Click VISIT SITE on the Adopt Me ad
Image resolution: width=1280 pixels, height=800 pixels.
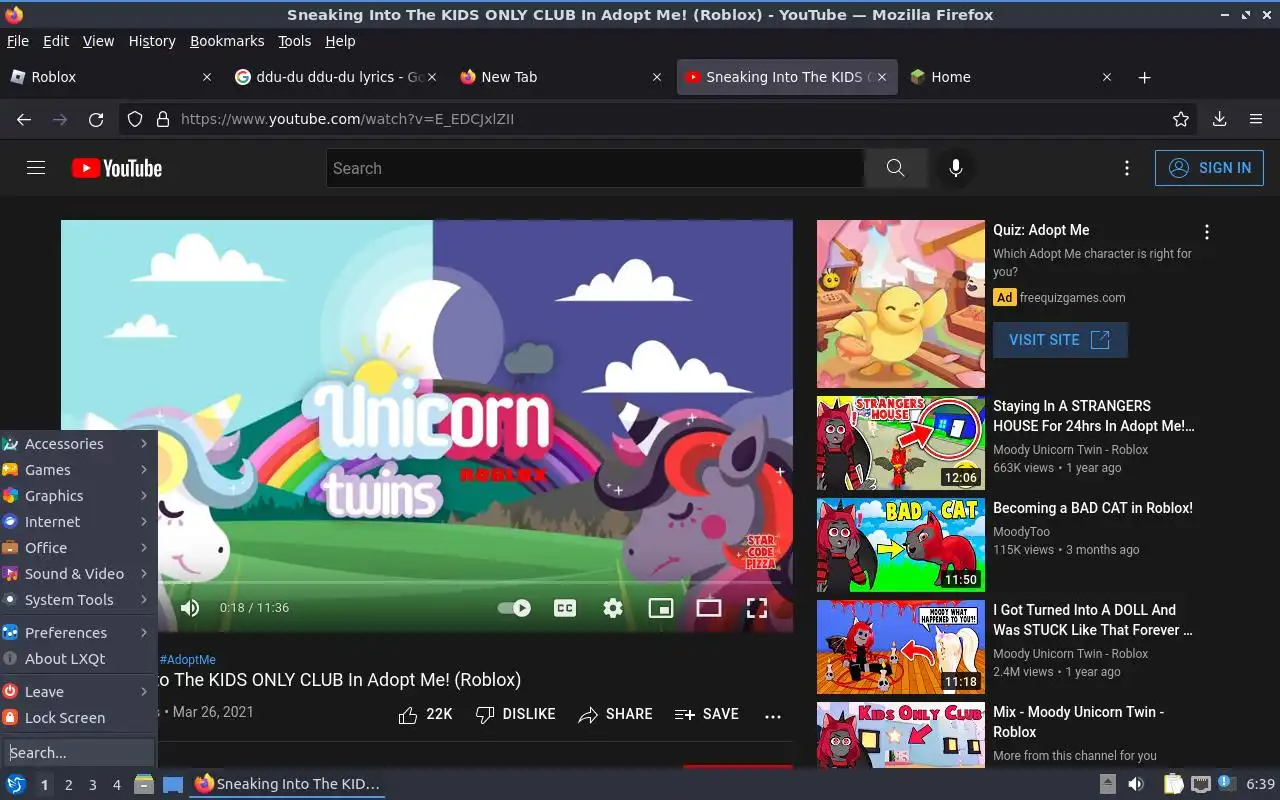coord(1060,340)
